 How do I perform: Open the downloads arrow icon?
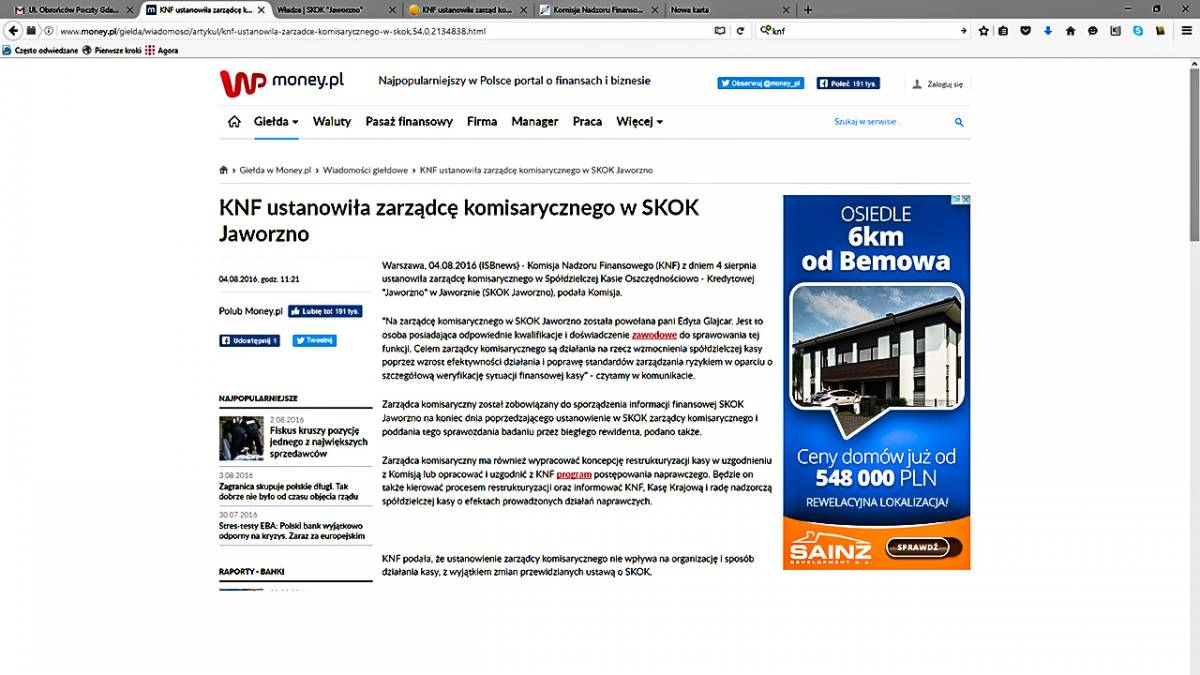click(1048, 31)
